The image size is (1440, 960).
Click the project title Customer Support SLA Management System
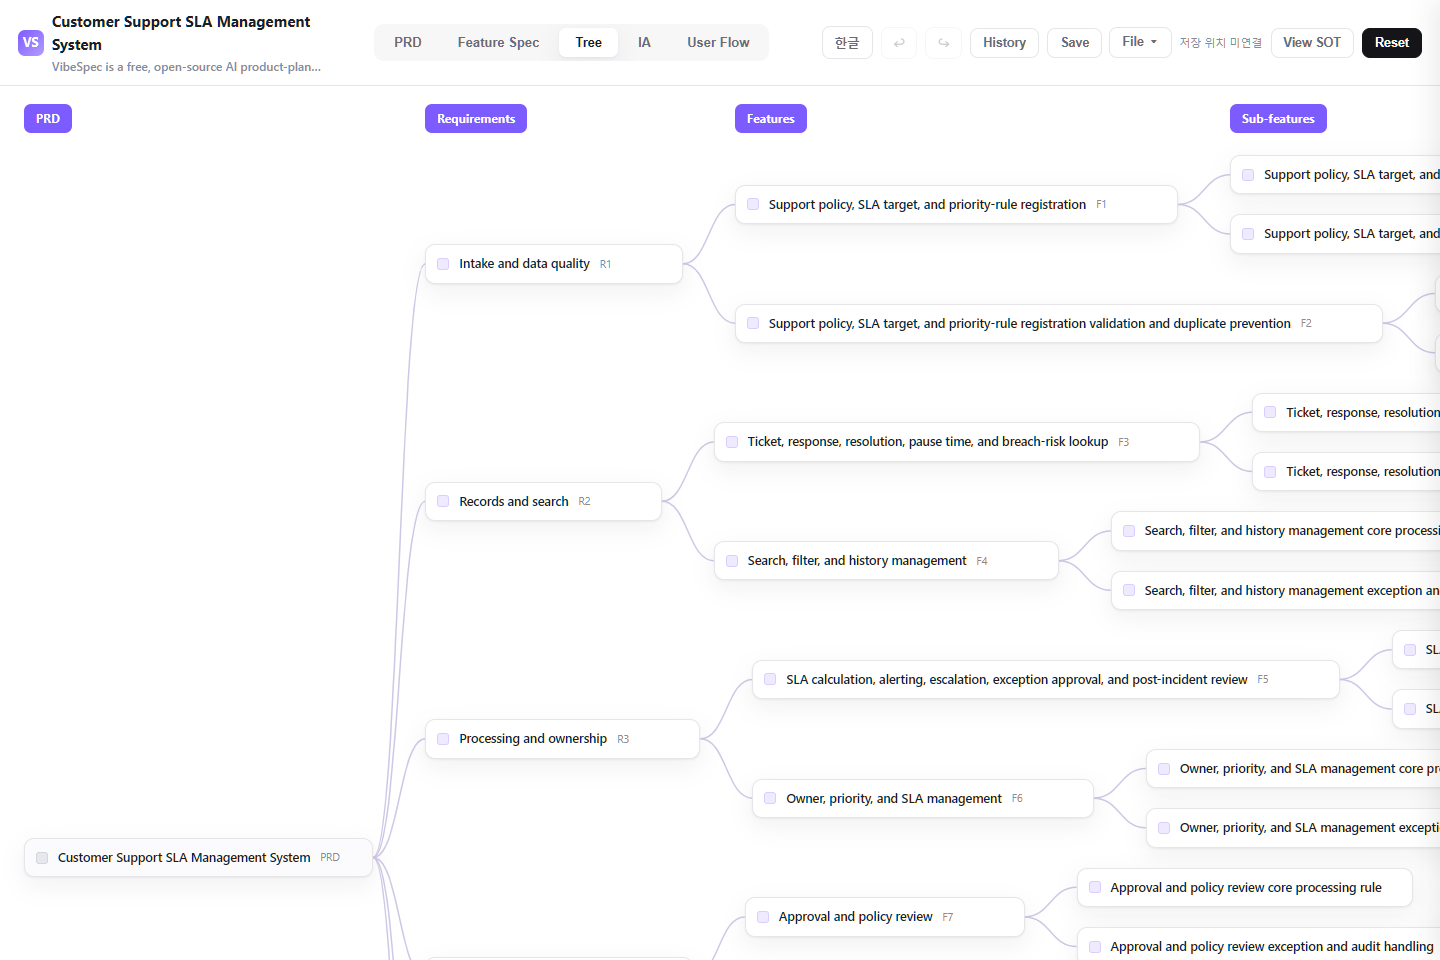[x=181, y=33]
